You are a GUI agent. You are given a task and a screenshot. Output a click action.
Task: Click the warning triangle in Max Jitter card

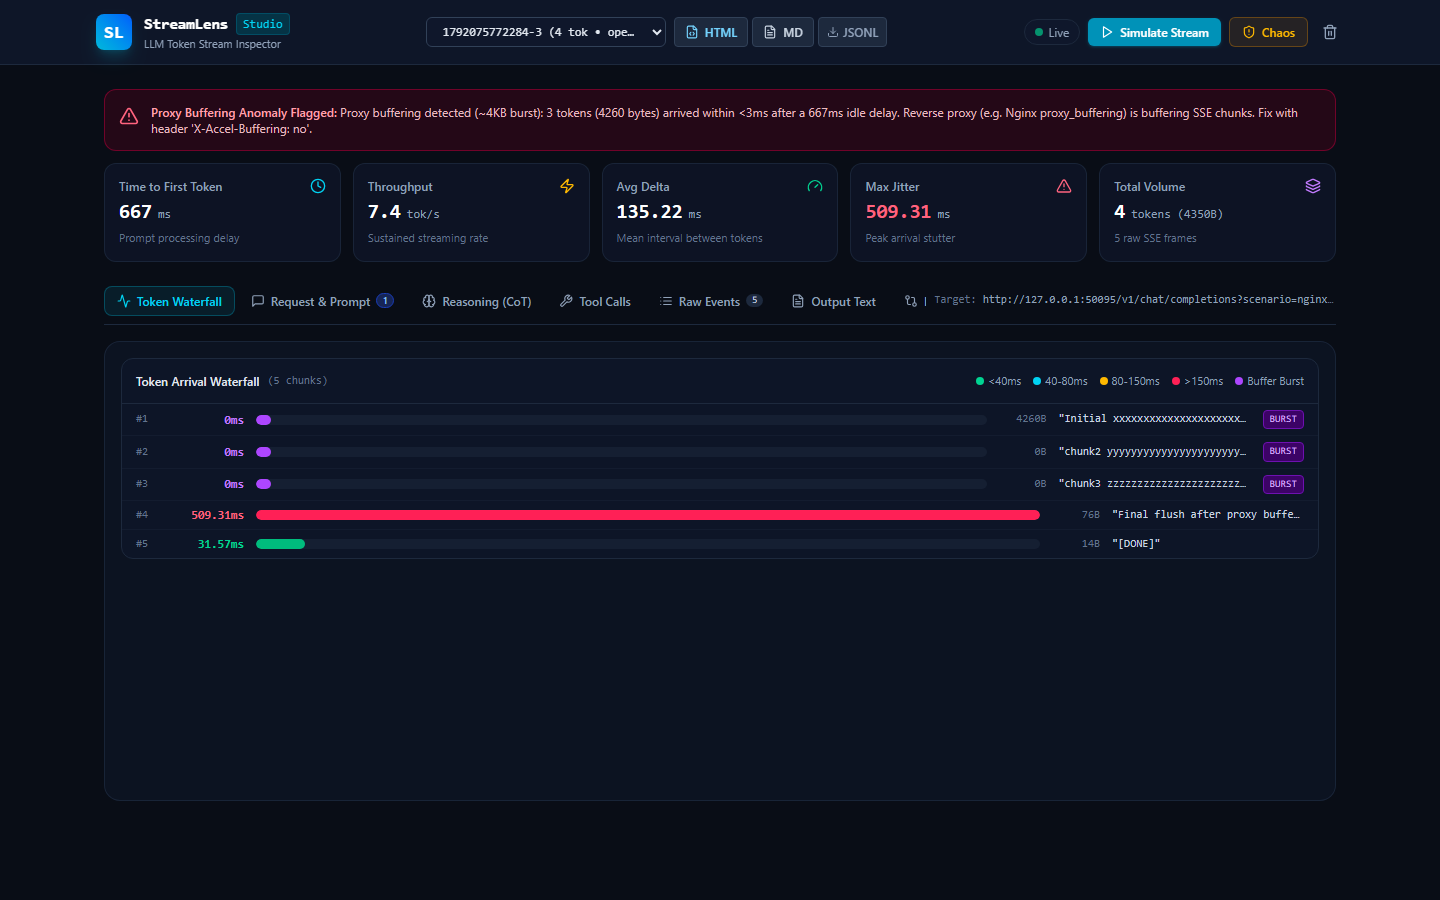[1064, 186]
